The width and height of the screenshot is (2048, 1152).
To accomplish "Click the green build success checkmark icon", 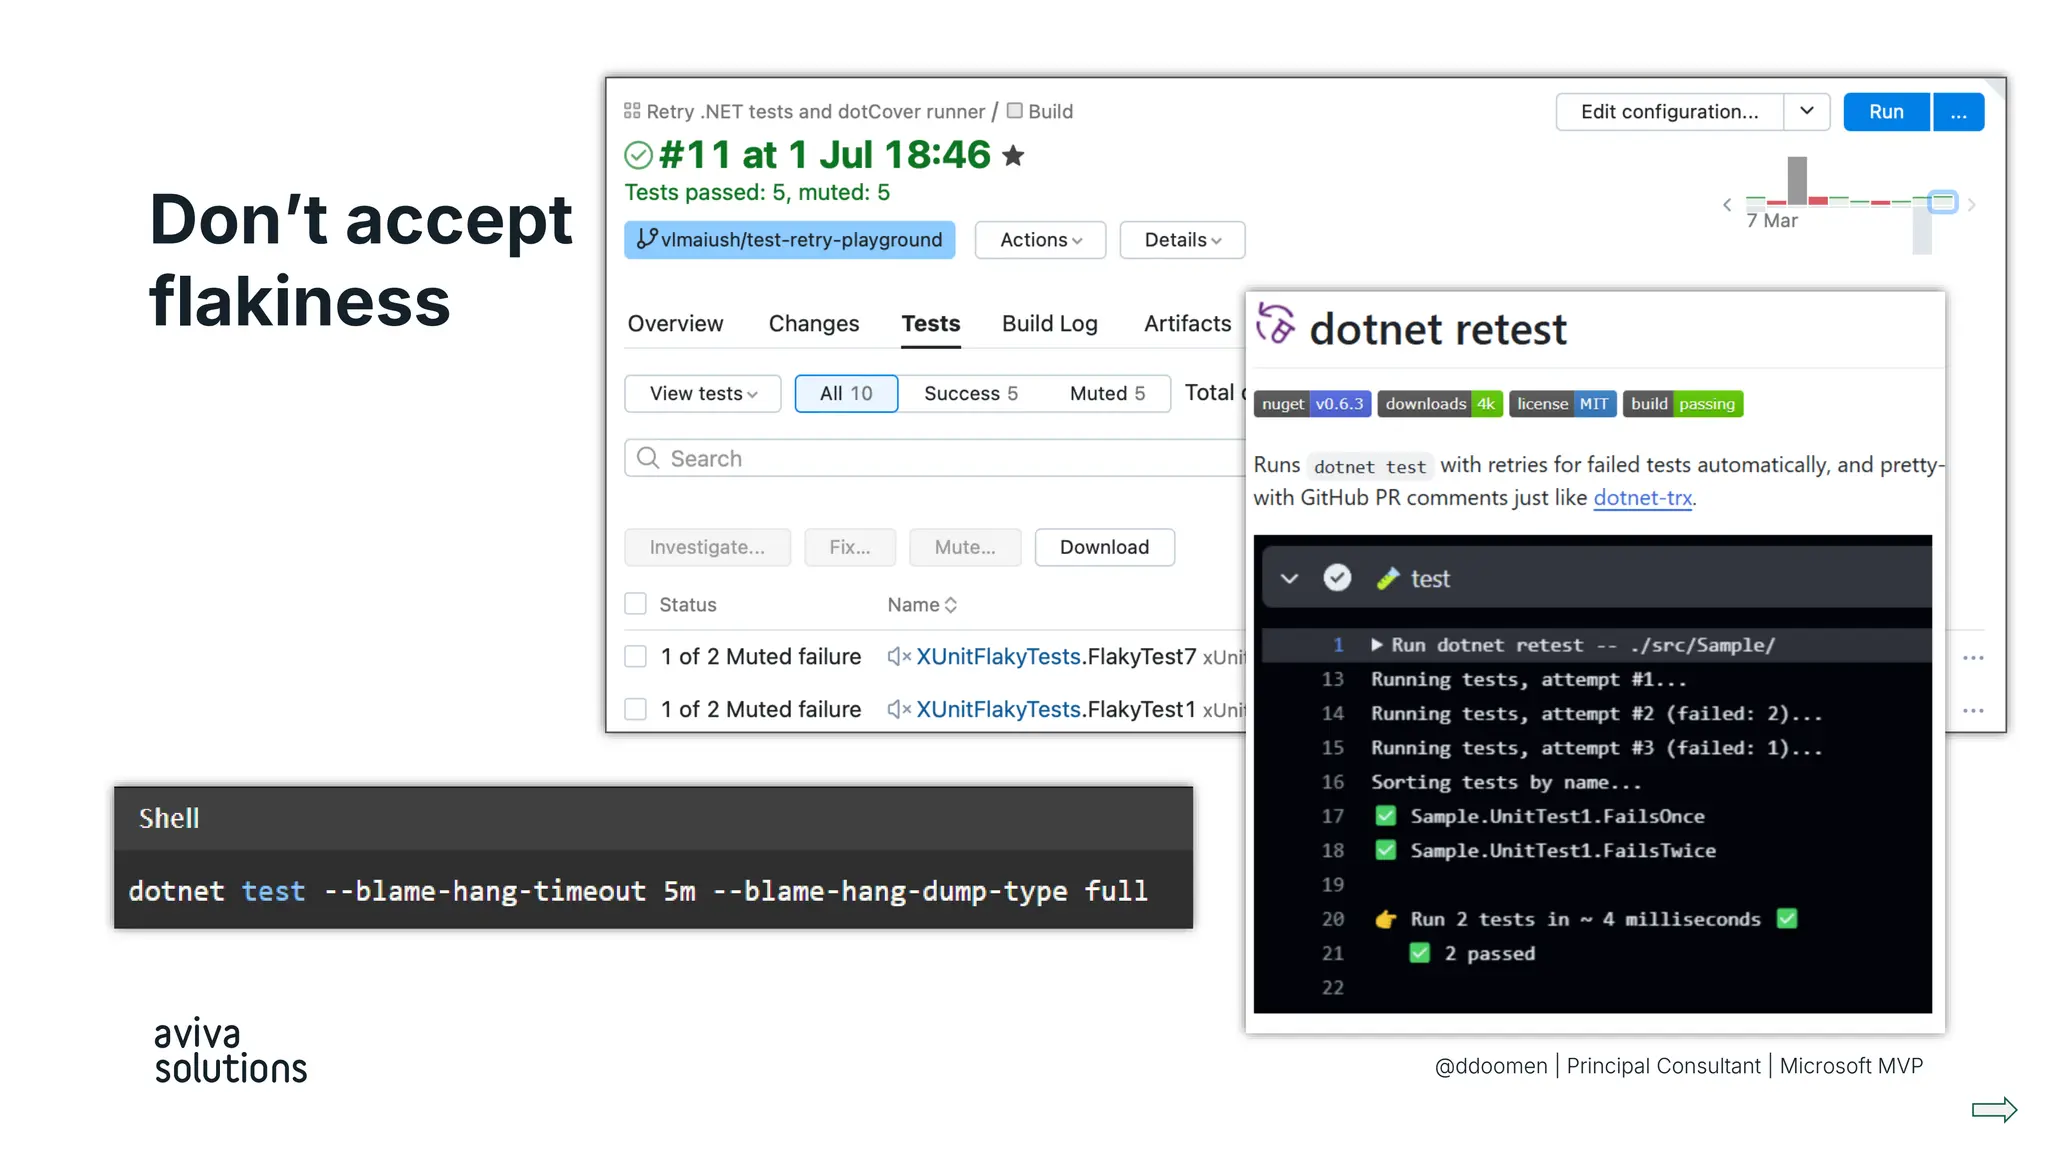I will (638, 156).
